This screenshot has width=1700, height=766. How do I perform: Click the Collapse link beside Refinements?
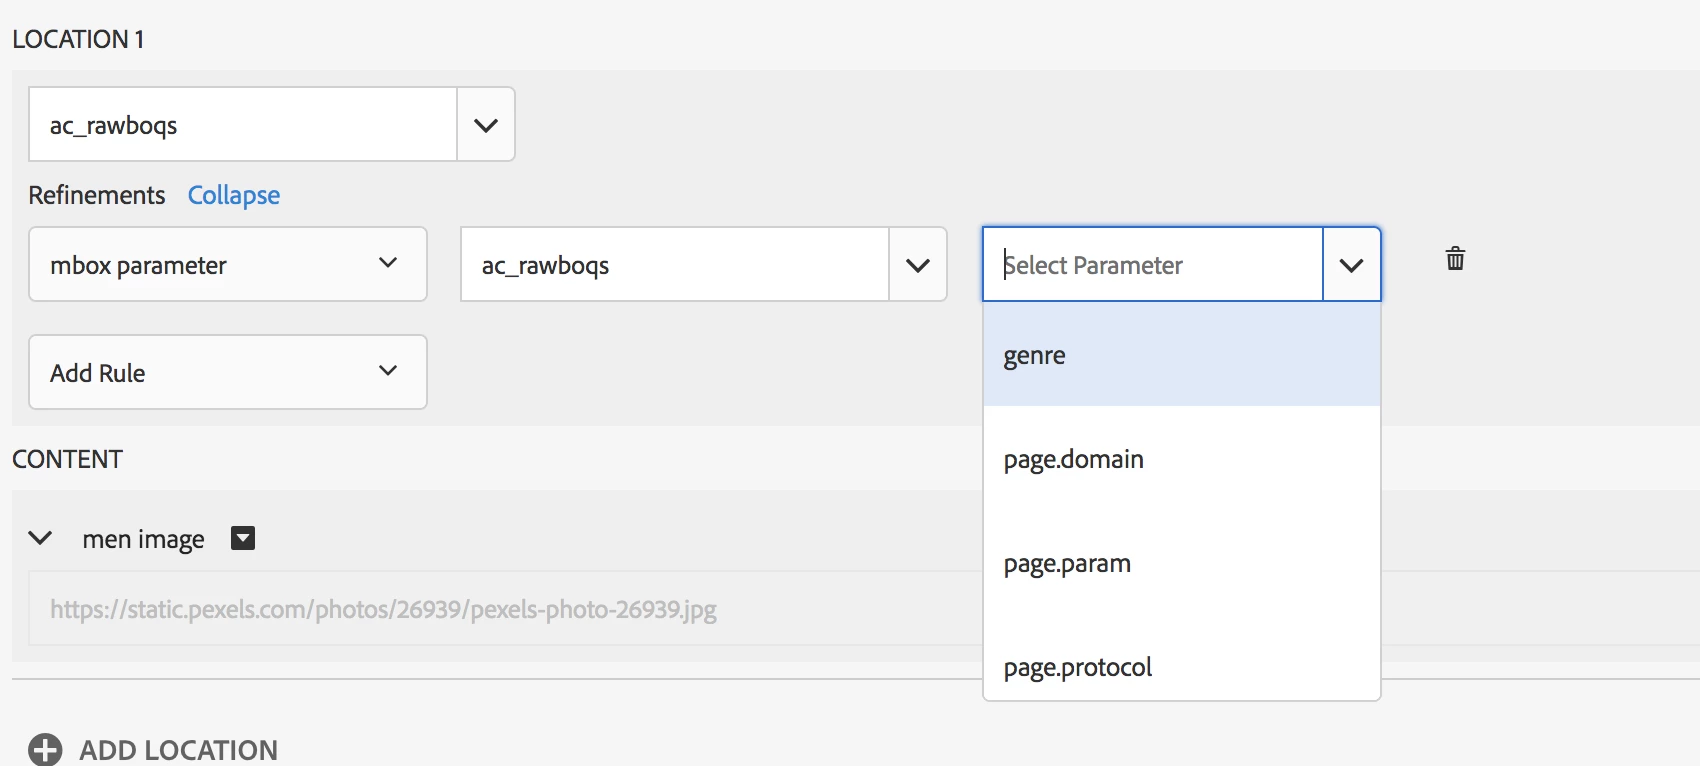[x=234, y=195]
